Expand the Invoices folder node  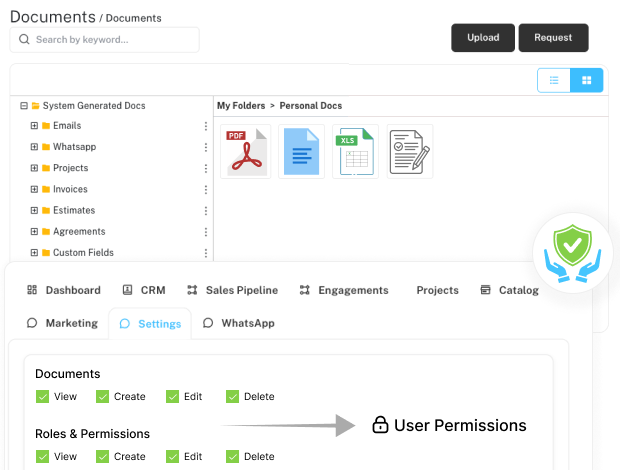point(34,189)
